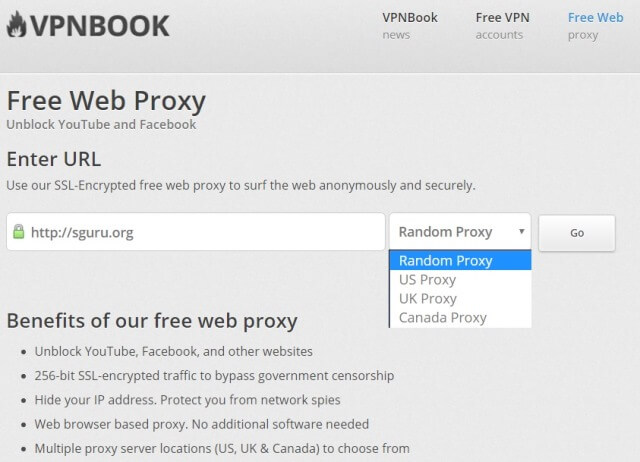
Task: Click Benefits of our free web proxy heading
Action: coord(152,321)
